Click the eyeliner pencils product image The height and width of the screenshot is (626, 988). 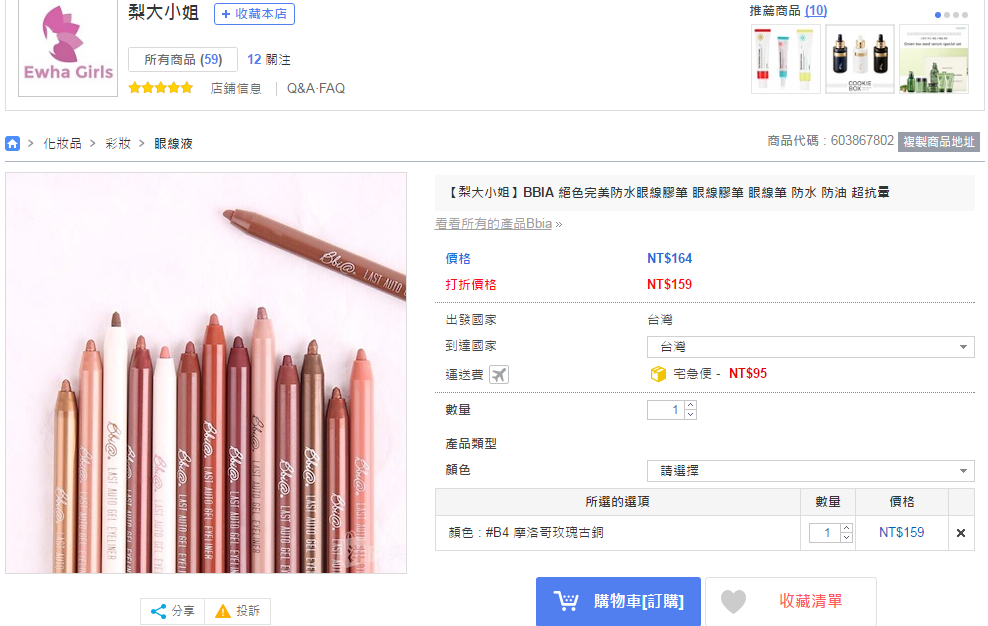206,373
